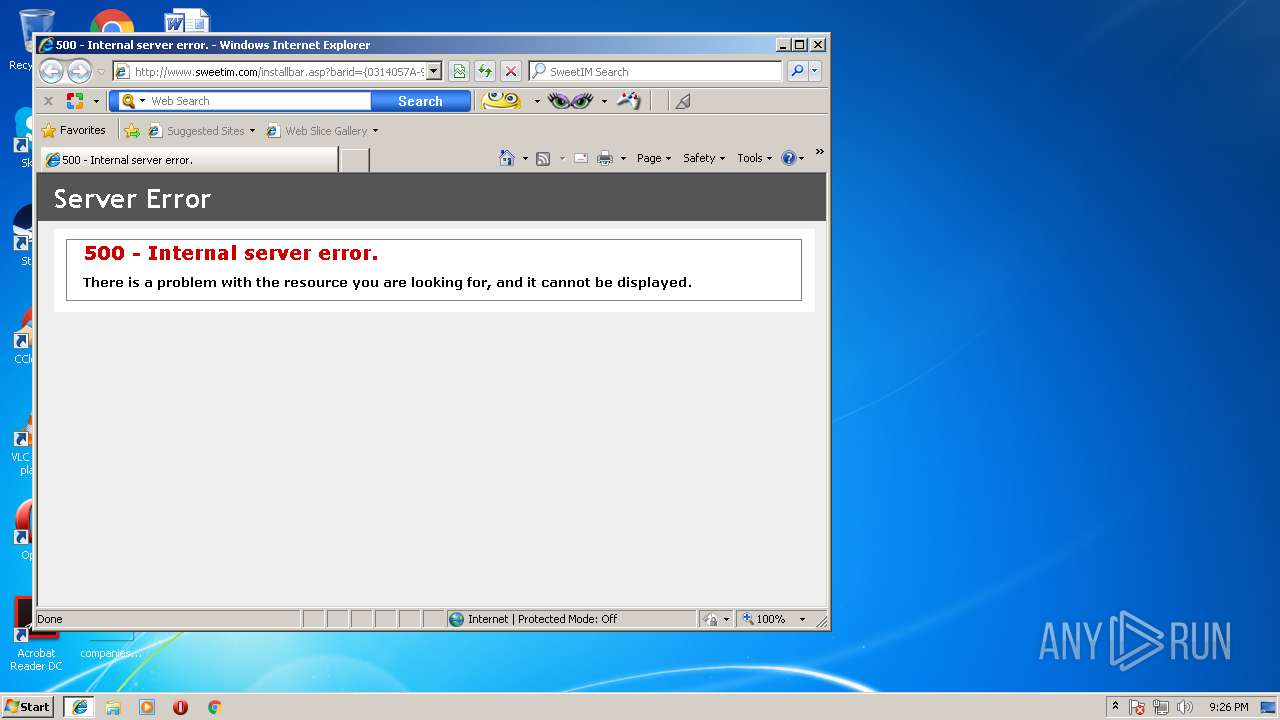1280x720 pixels.
Task: Refresh the page with the green arrows icon
Action: [485, 71]
